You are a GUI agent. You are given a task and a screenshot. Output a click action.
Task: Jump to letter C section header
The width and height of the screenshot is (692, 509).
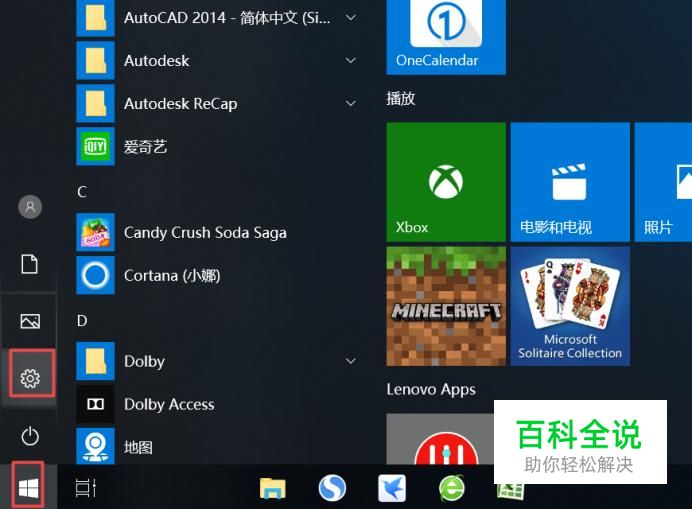tap(82, 192)
